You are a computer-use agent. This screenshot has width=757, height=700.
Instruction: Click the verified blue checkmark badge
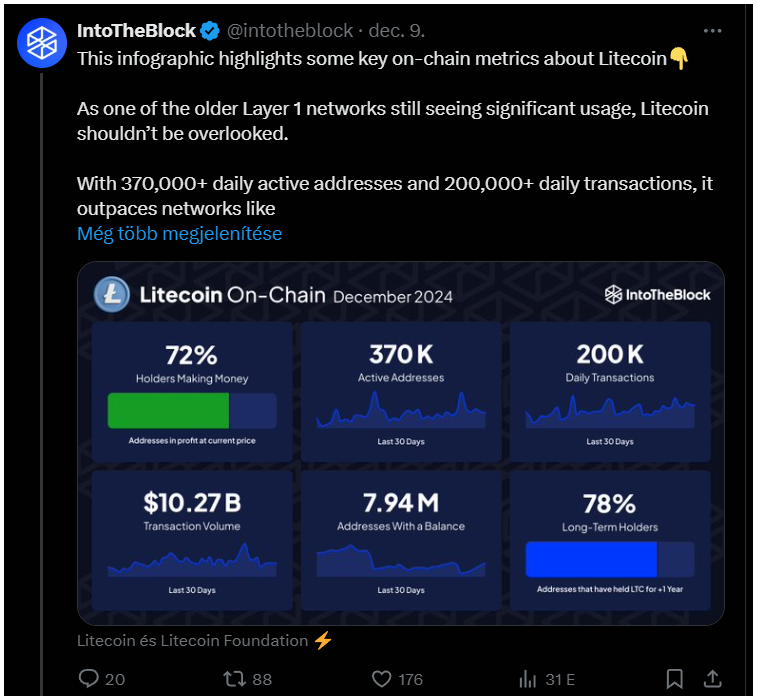tap(210, 31)
